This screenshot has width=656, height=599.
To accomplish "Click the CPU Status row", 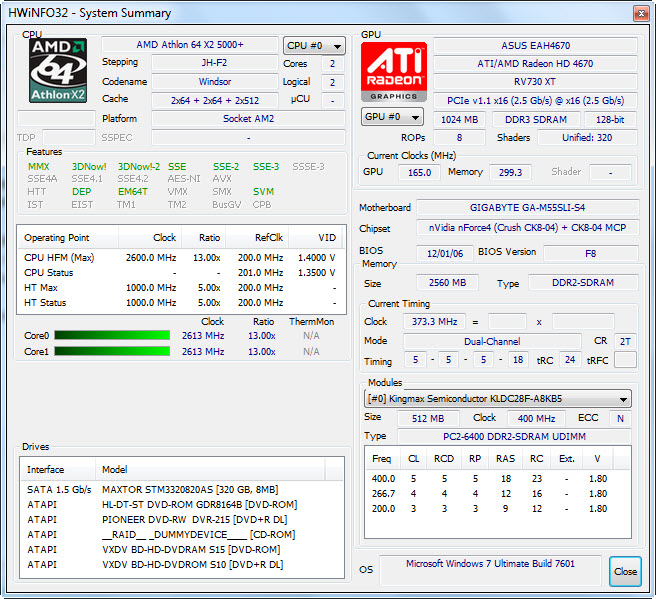I will [181, 273].
